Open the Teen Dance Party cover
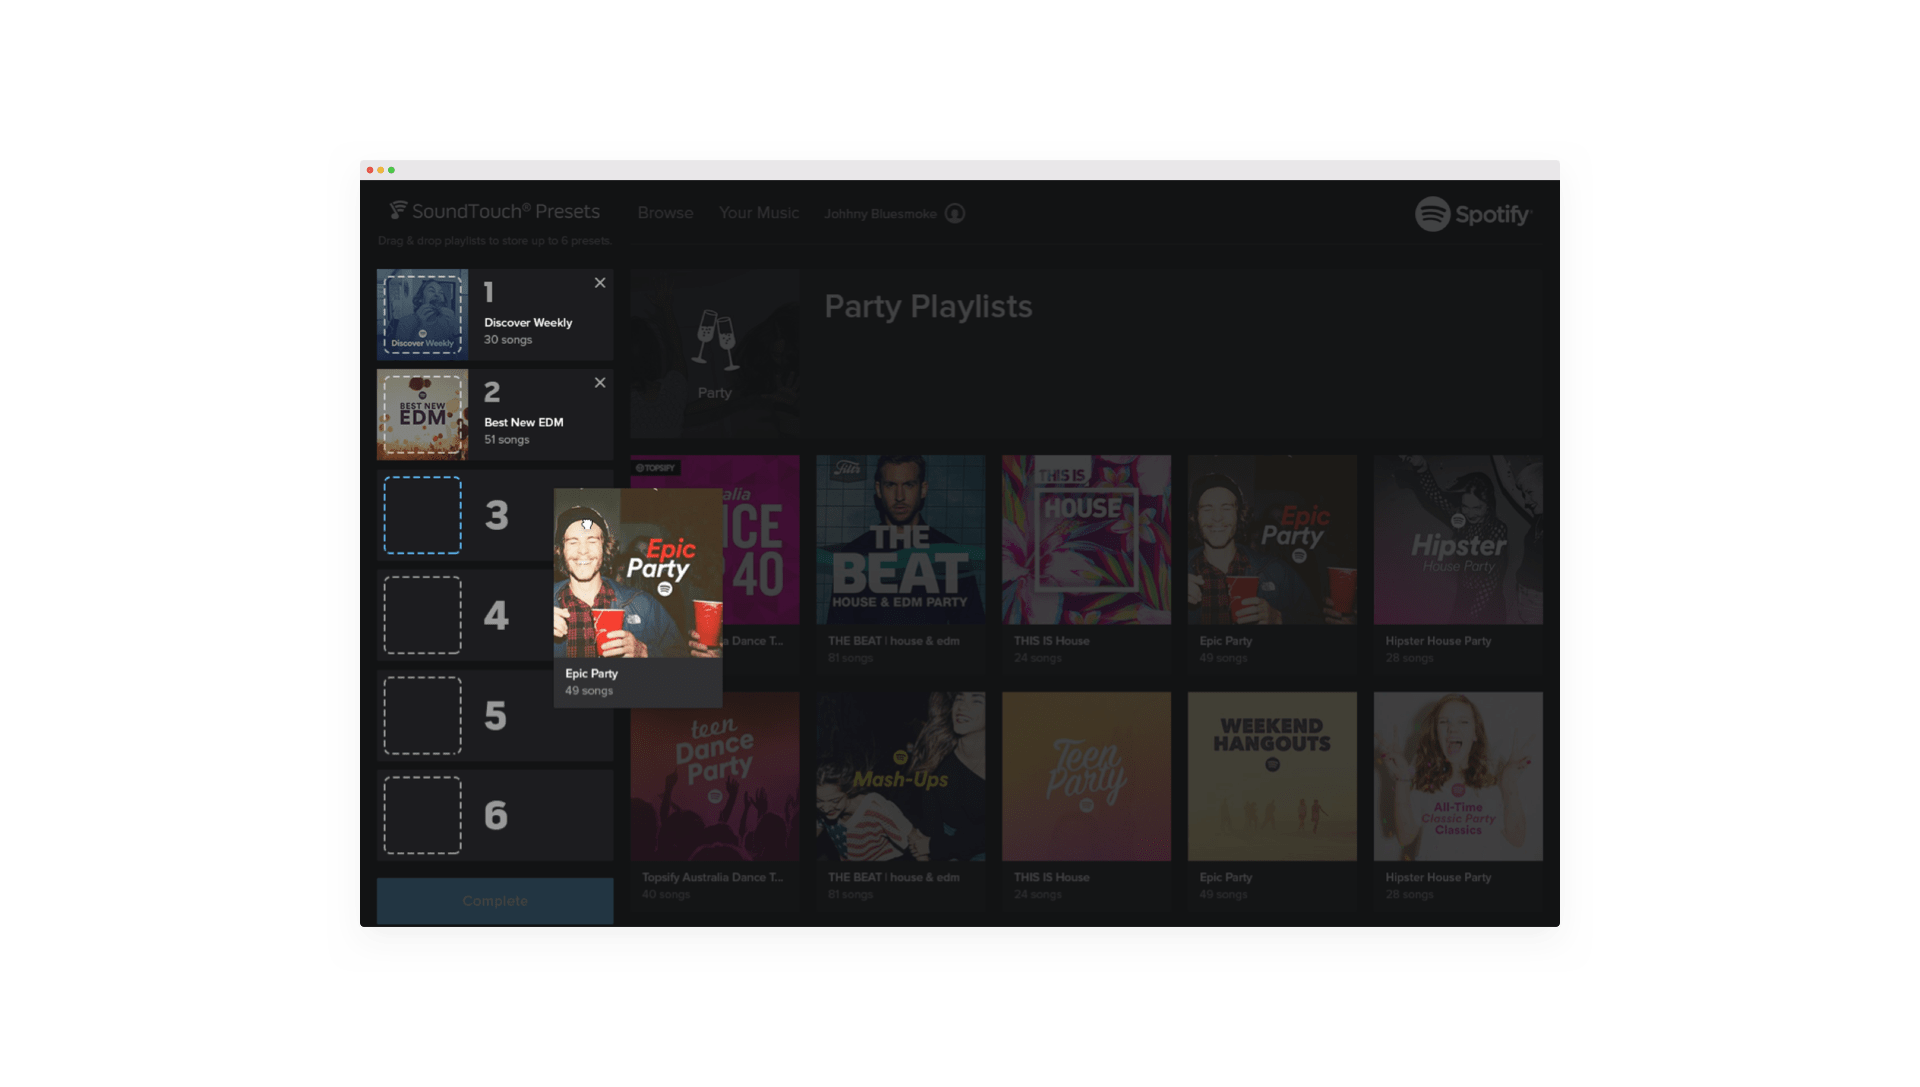This screenshot has height=1087, width=1920. click(715, 776)
